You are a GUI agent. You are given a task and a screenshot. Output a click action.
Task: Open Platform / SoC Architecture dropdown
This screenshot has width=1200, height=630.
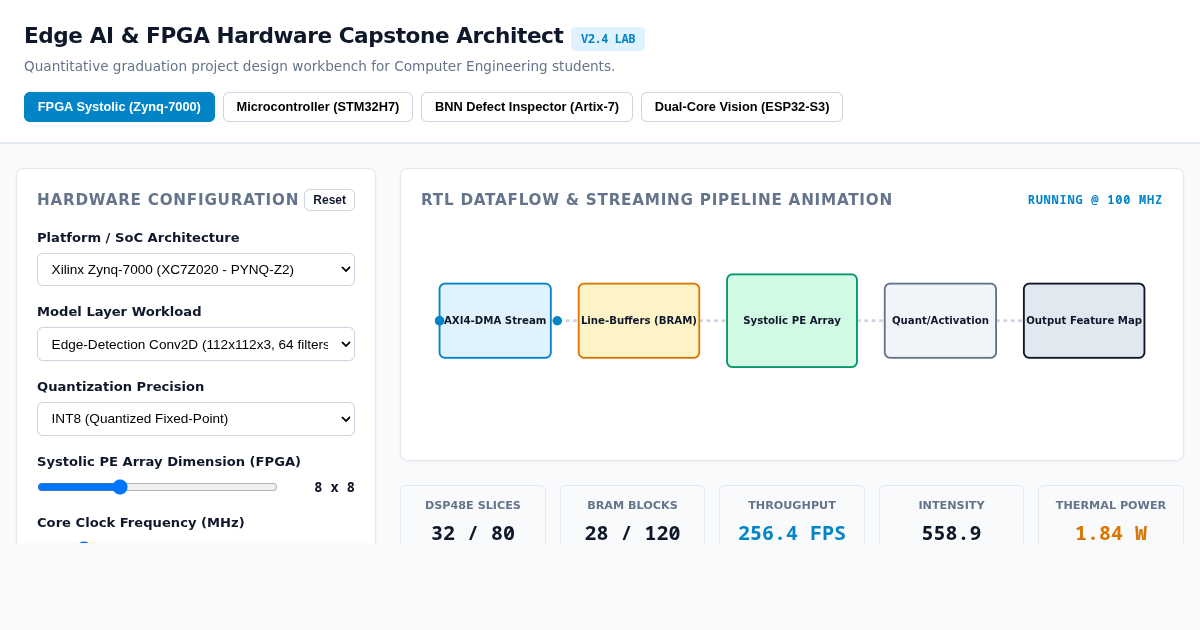point(196,270)
